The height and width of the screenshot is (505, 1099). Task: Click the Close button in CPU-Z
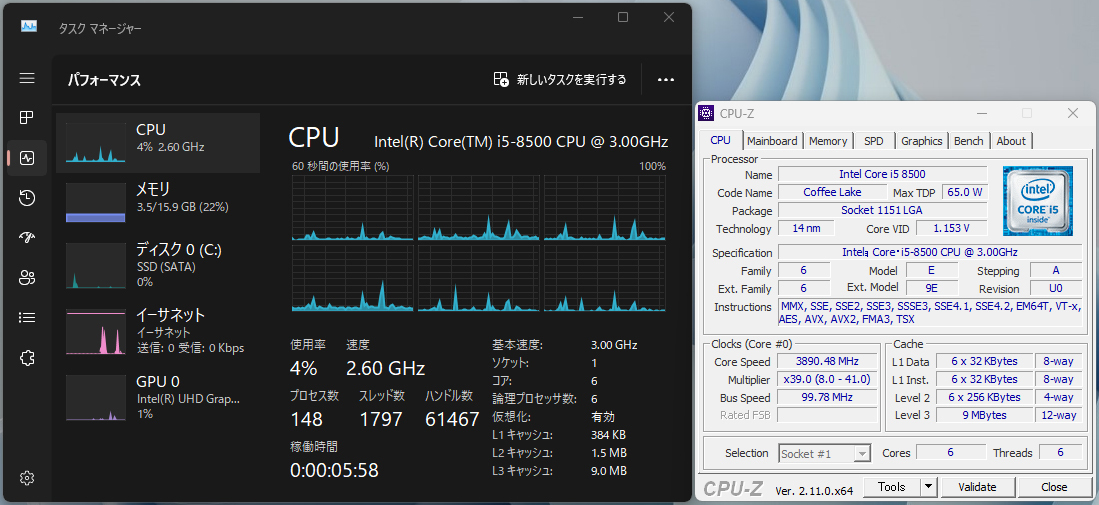(1054, 487)
